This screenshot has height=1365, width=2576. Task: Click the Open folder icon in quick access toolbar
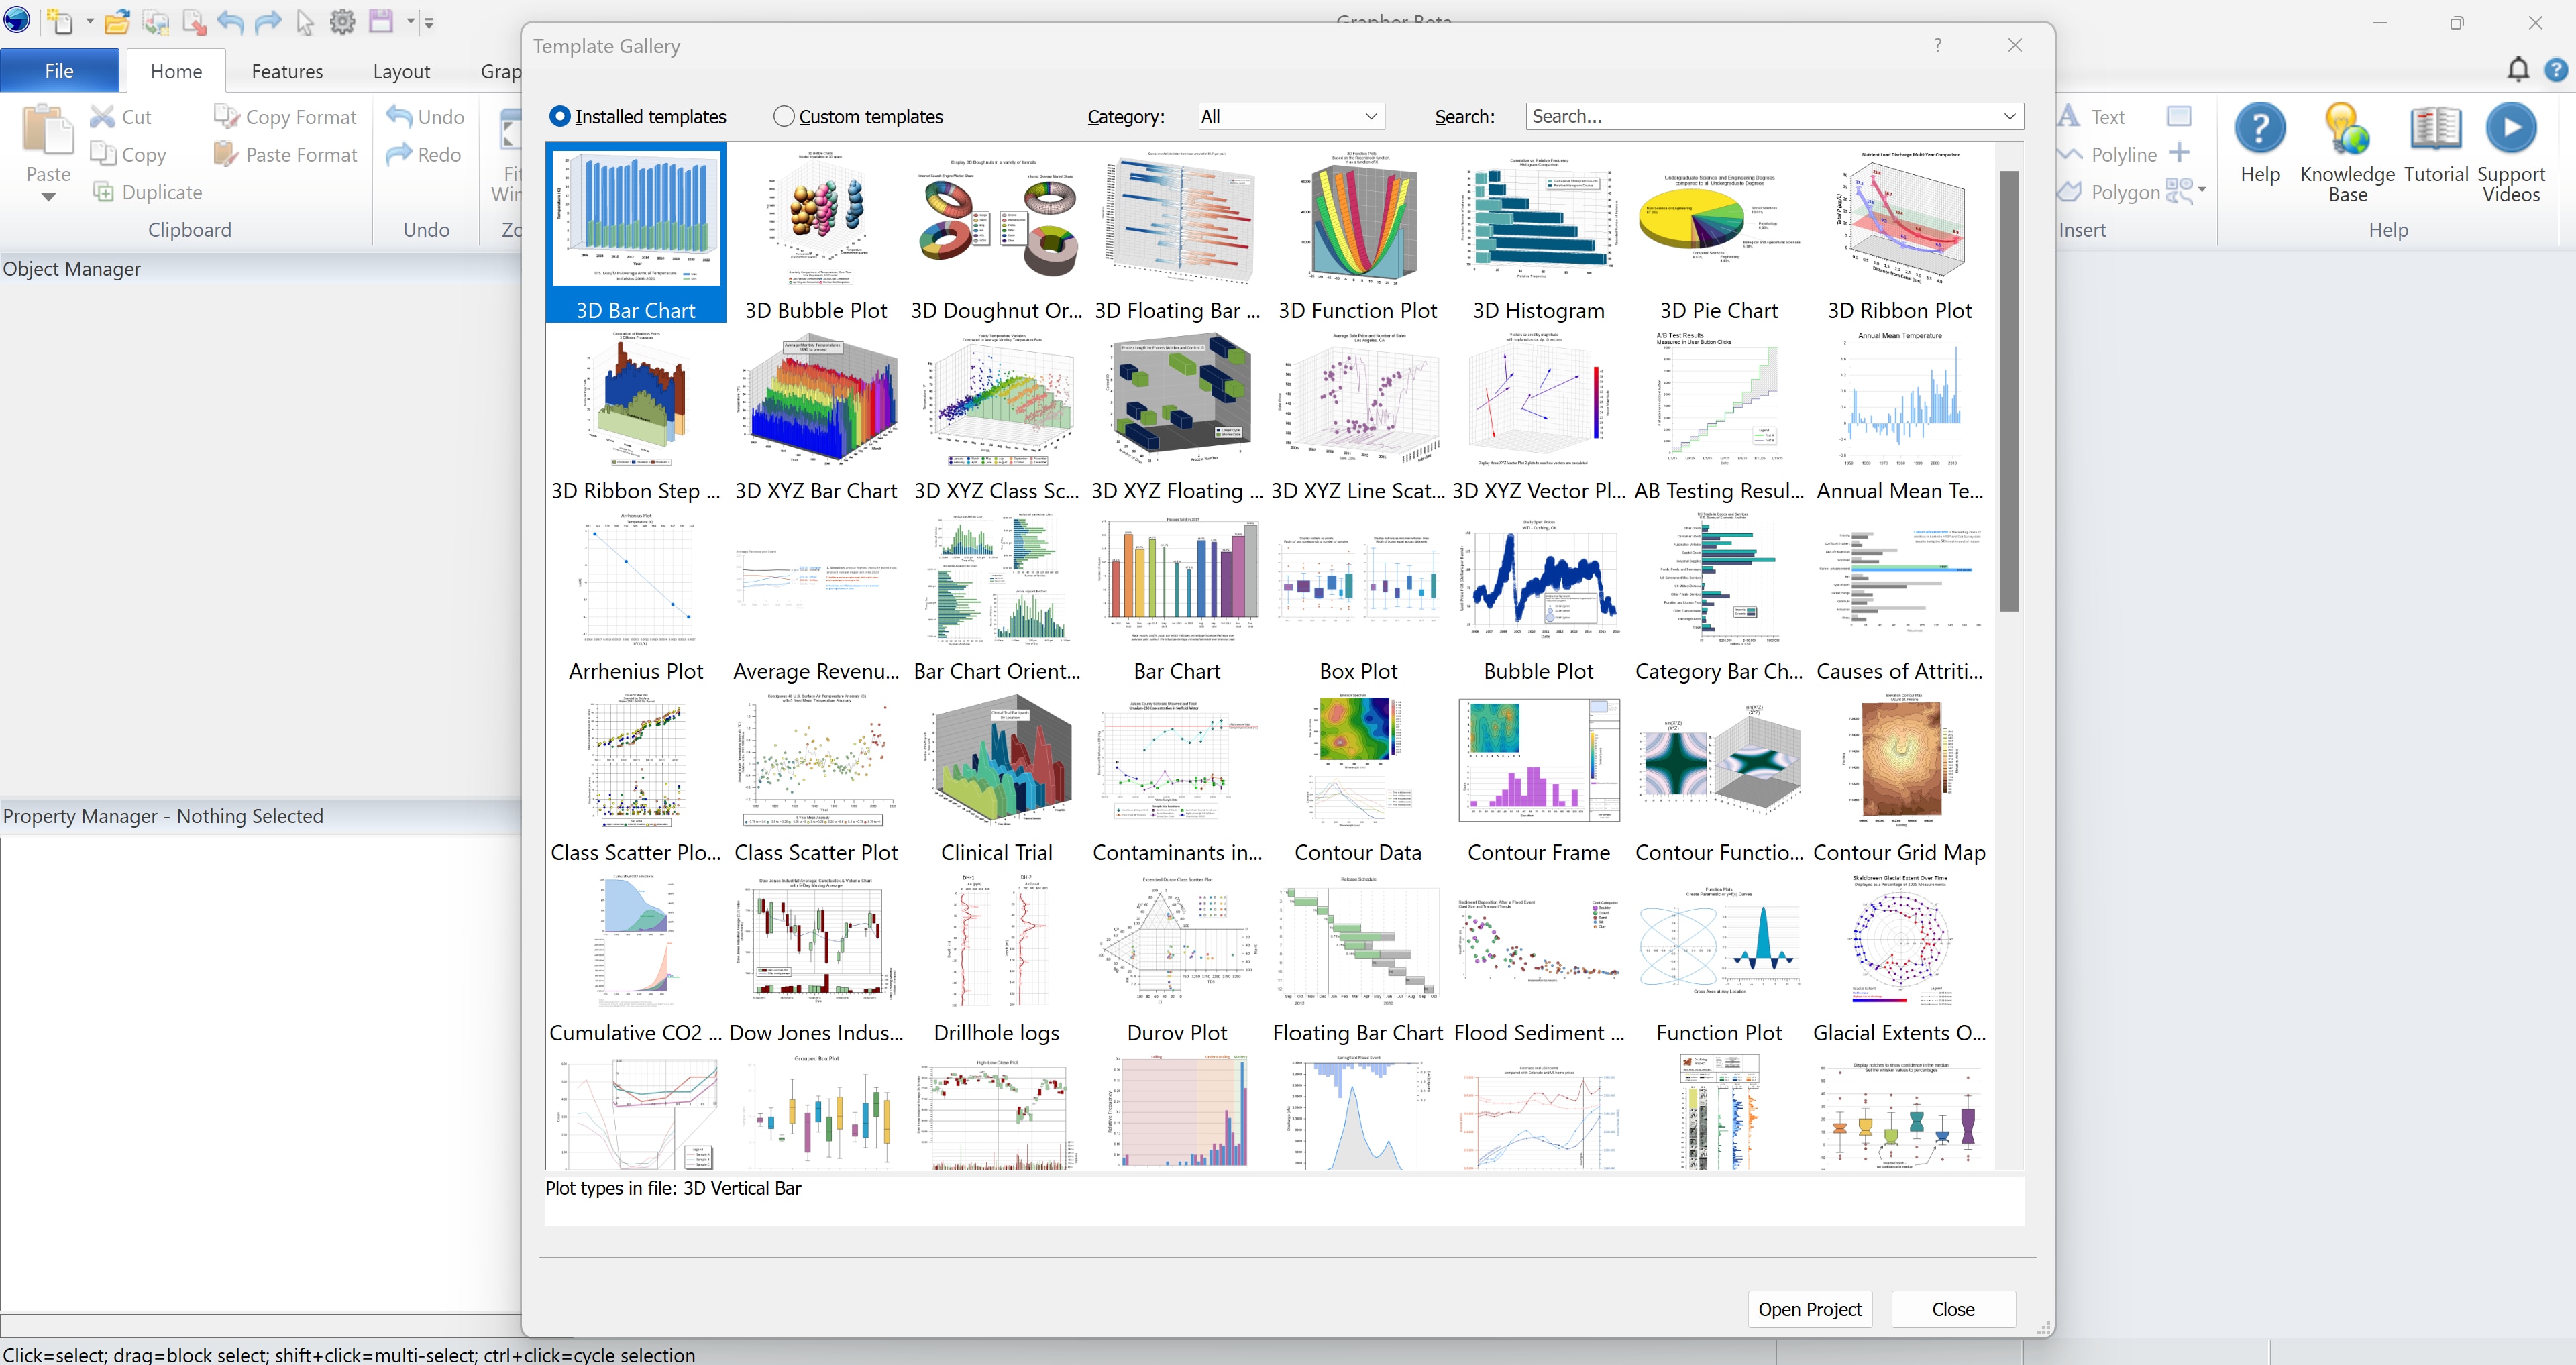pyautogui.click(x=117, y=21)
